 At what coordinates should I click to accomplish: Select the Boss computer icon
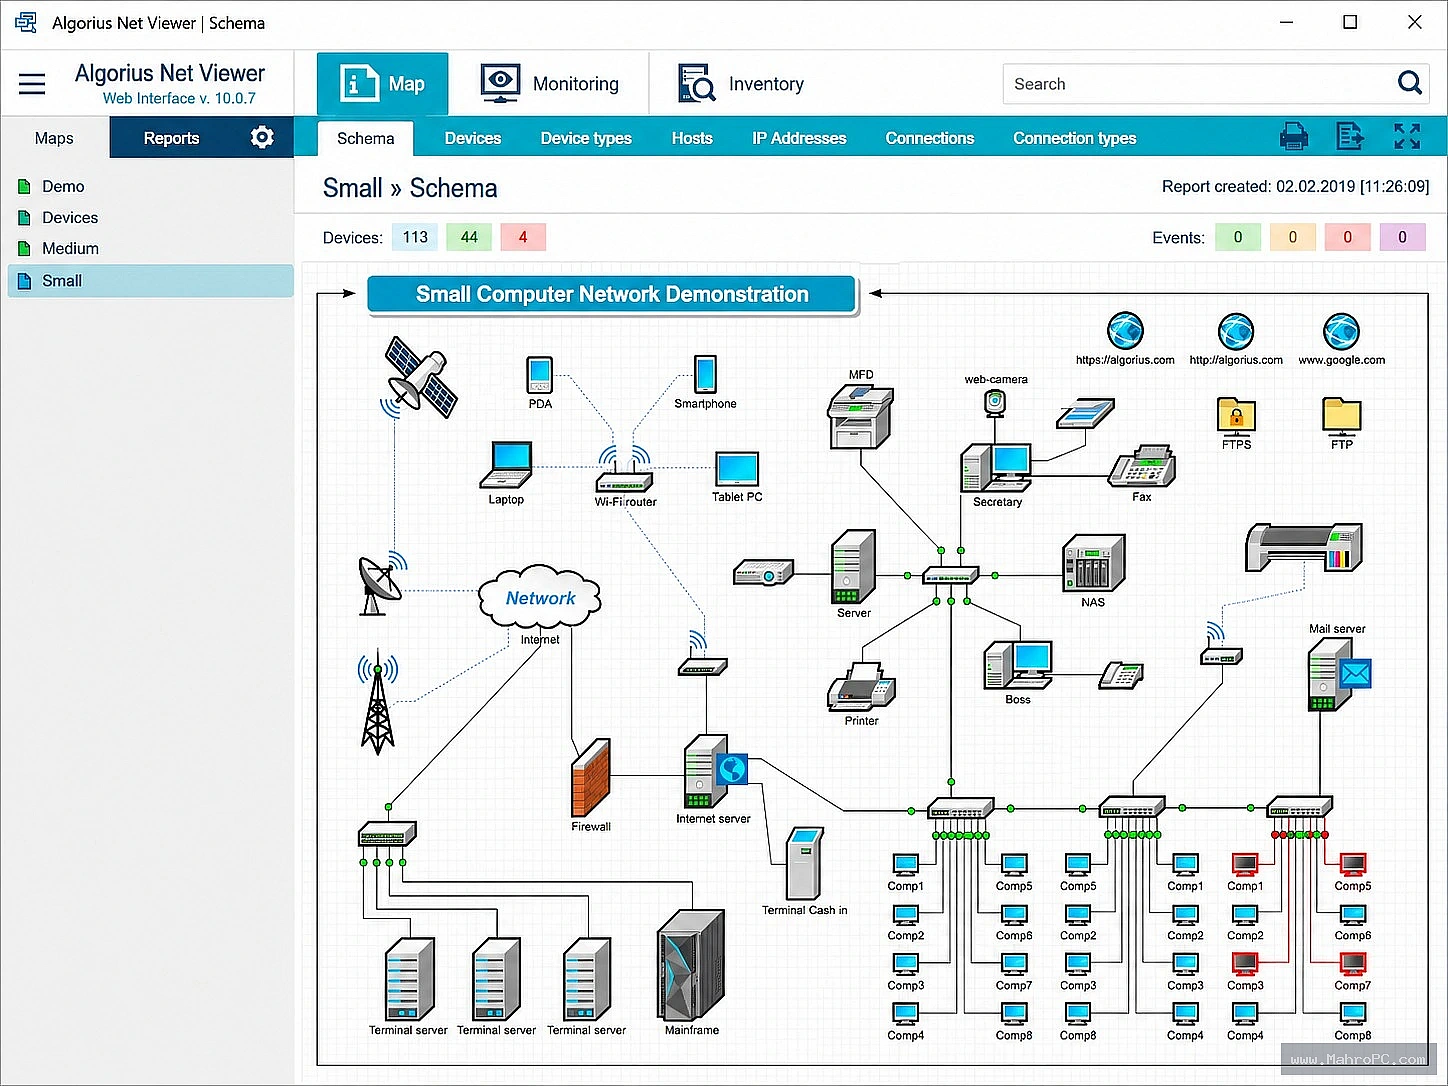pyautogui.click(x=1017, y=665)
